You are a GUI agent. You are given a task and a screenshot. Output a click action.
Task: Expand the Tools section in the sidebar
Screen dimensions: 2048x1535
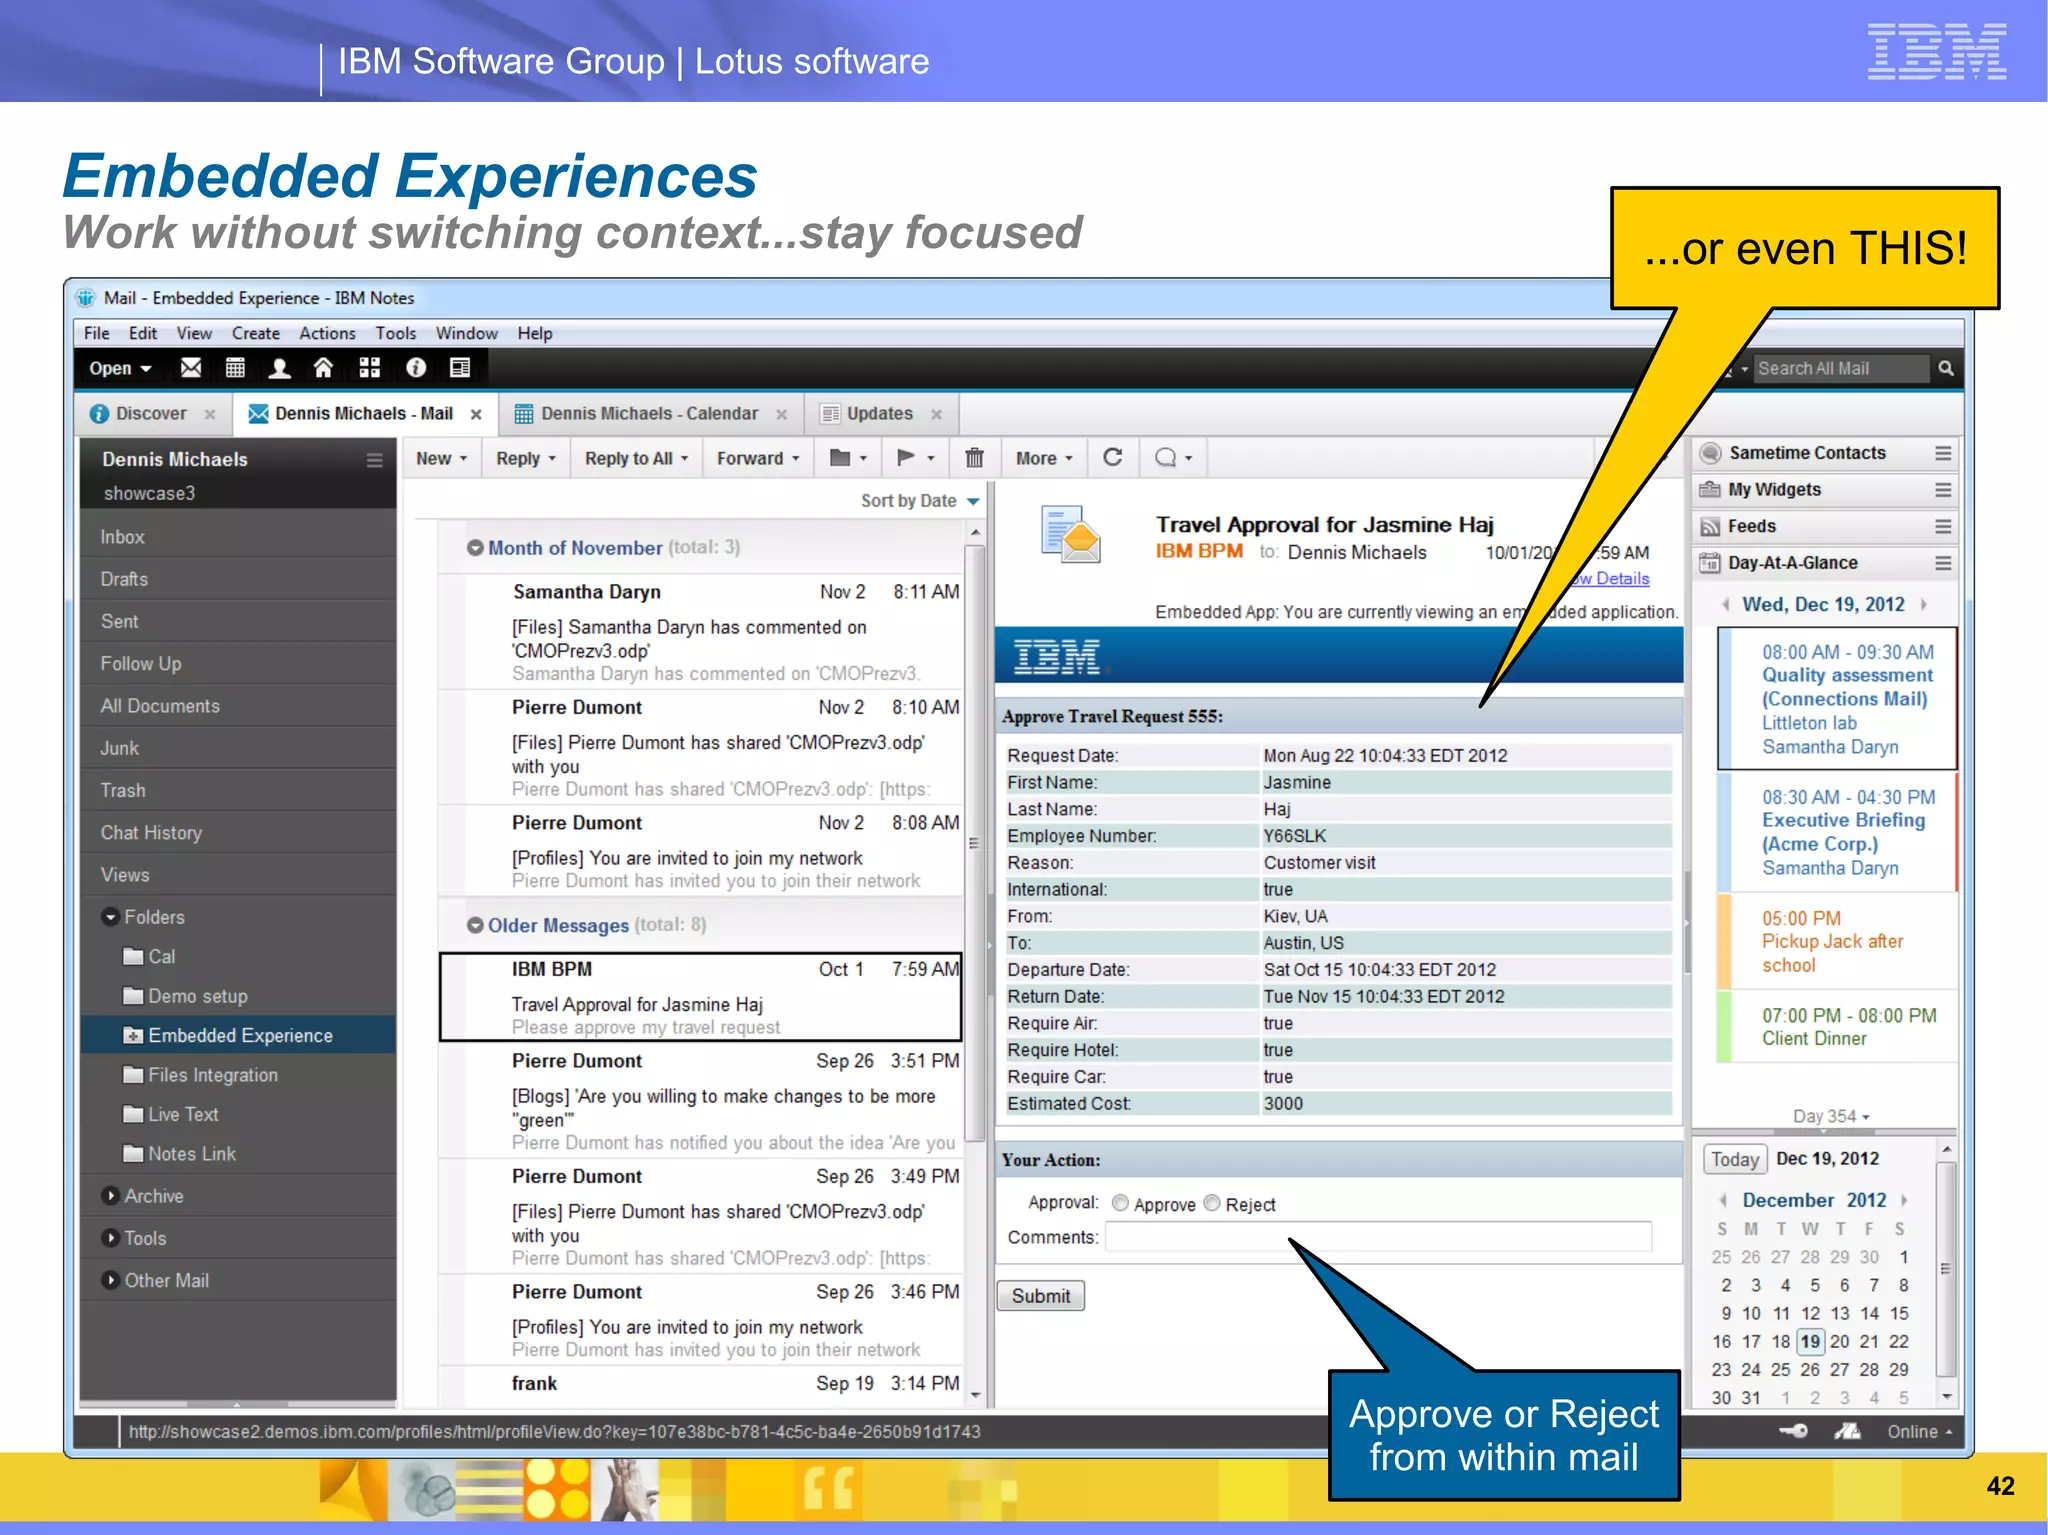tap(111, 1238)
